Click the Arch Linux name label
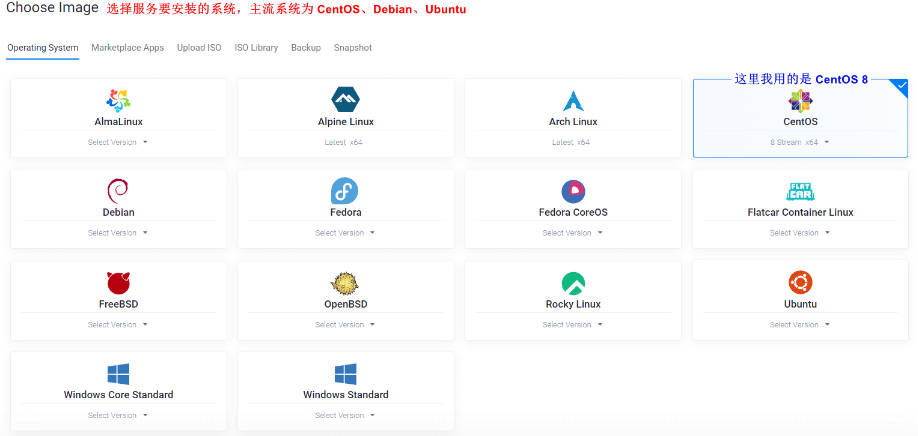 click(573, 122)
